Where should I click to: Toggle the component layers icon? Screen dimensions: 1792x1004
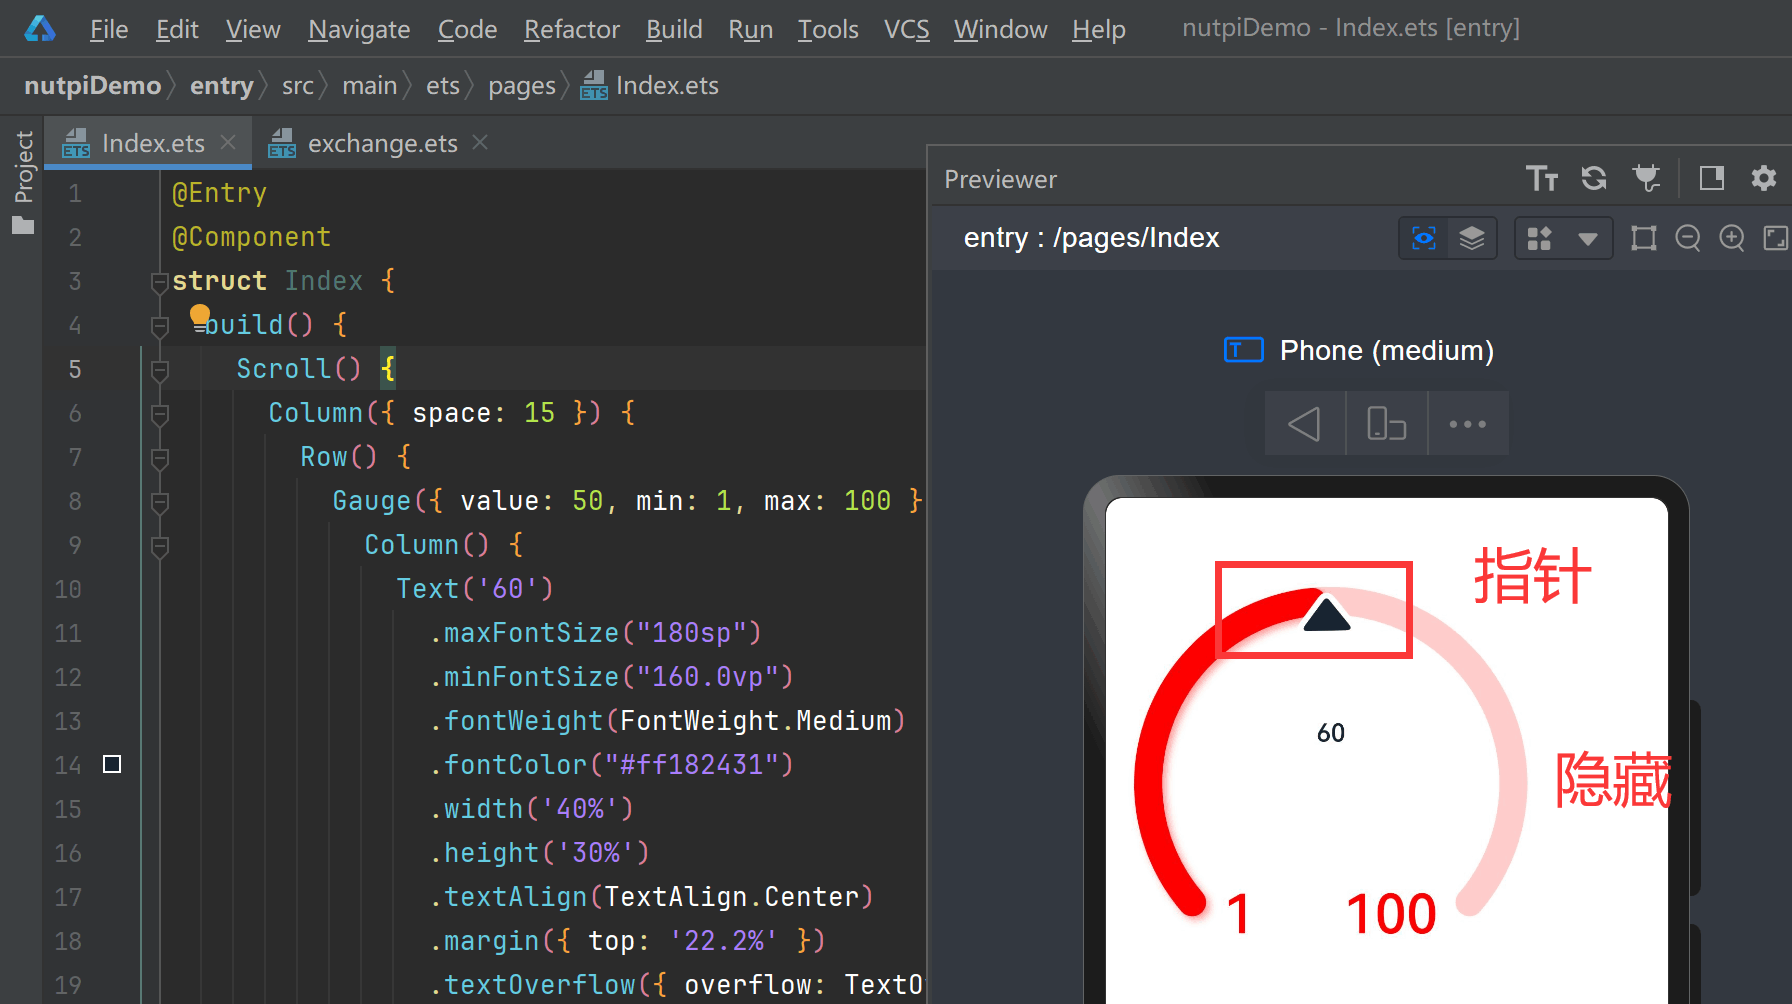tap(1472, 238)
